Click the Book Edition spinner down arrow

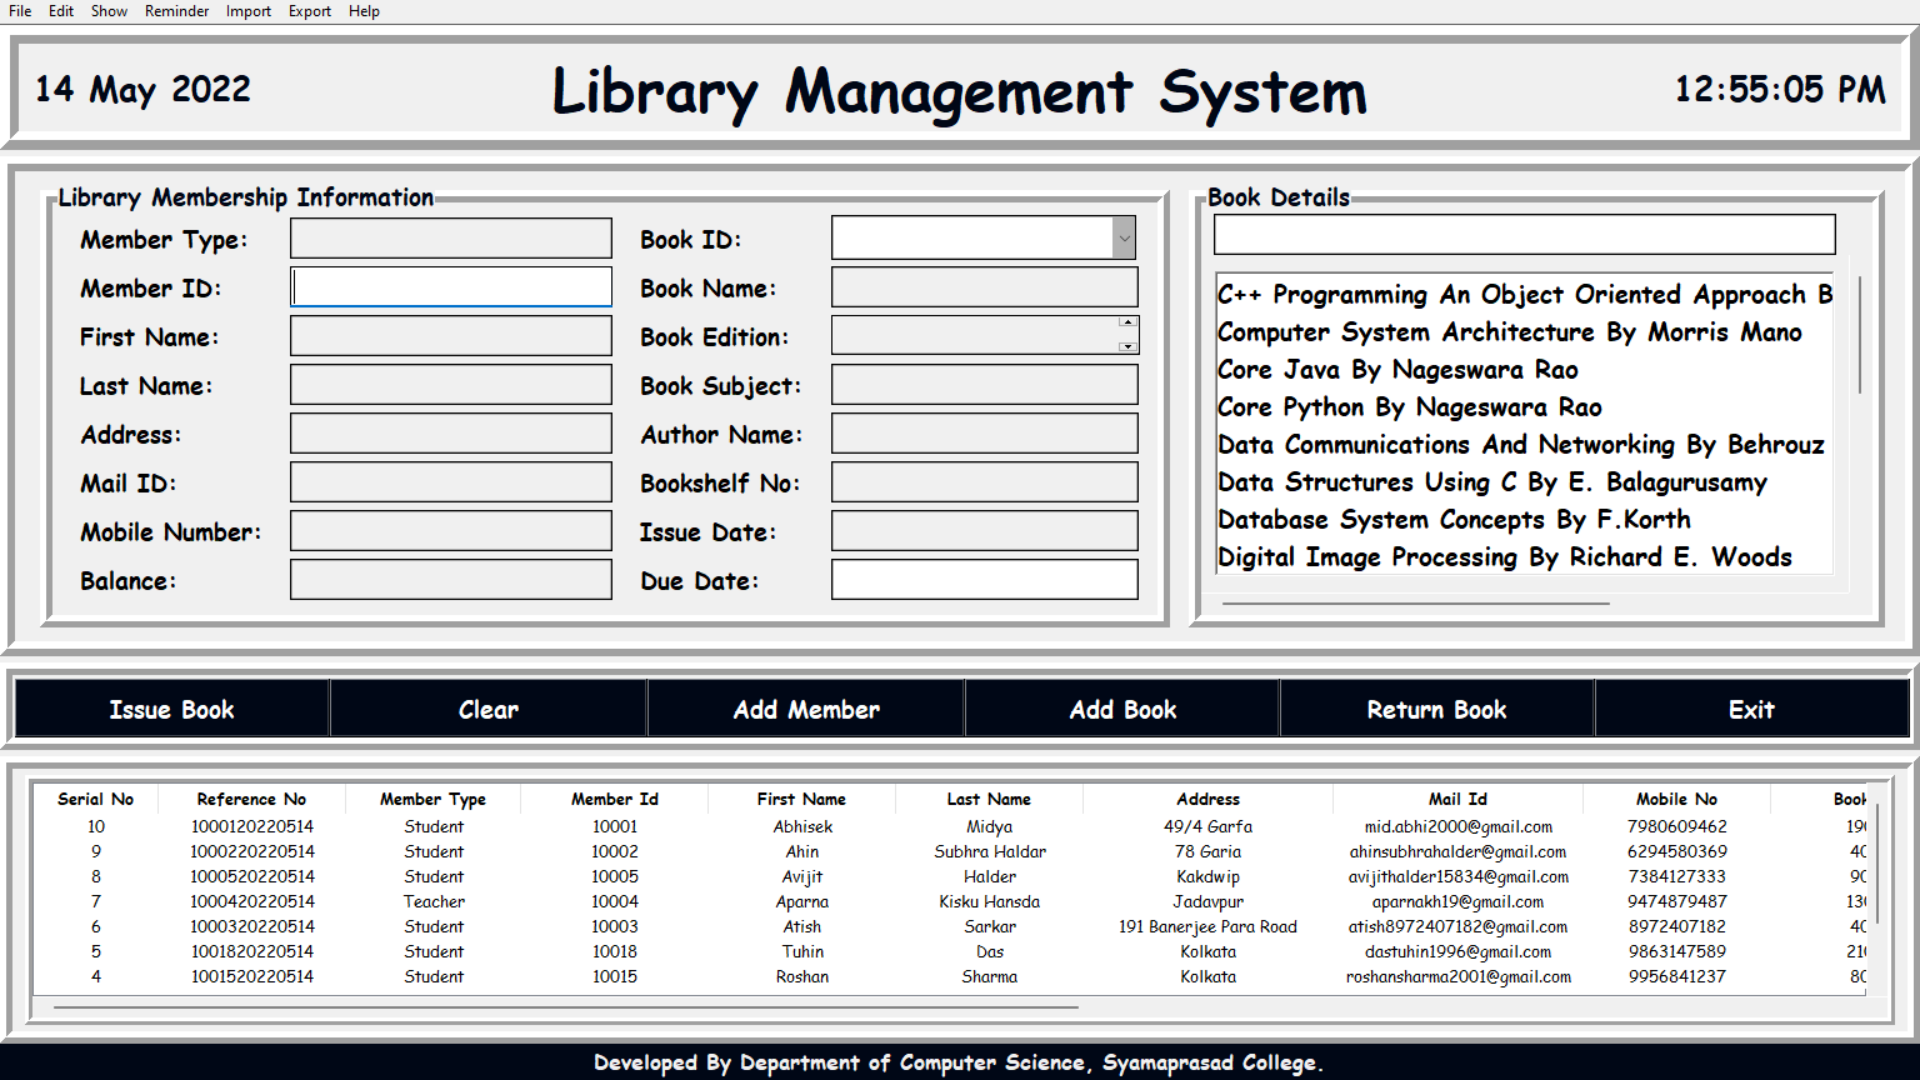tap(1127, 347)
